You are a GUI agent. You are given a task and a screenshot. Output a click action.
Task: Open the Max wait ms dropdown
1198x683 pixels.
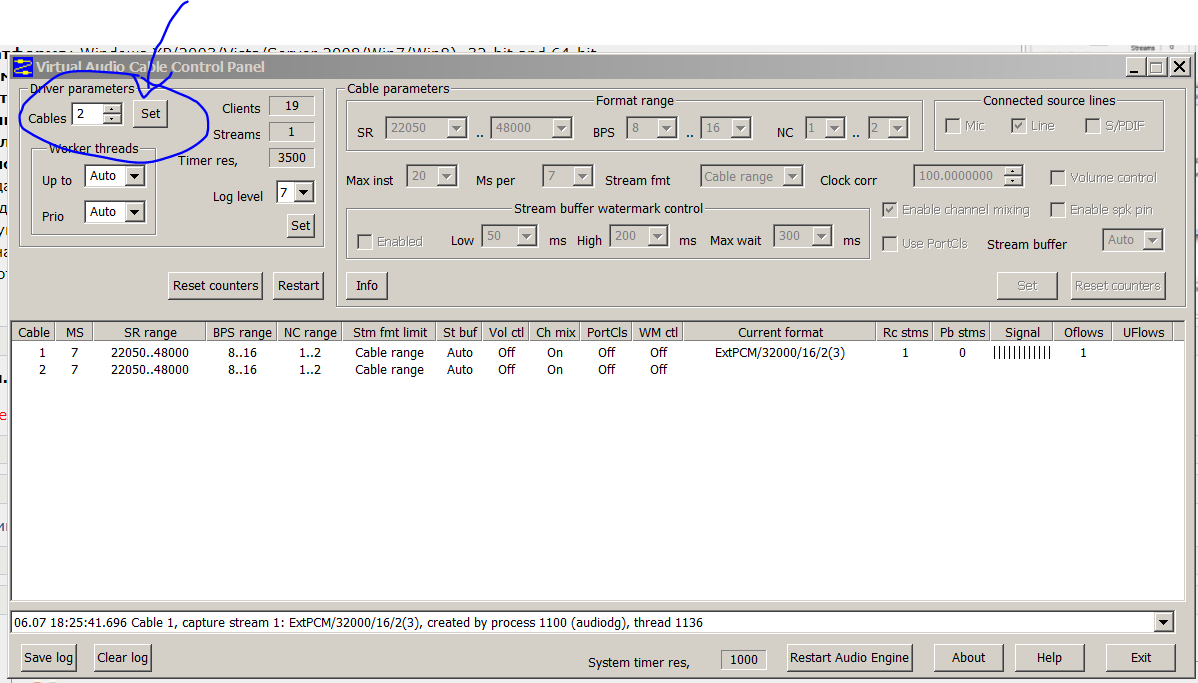click(x=821, y=237)
